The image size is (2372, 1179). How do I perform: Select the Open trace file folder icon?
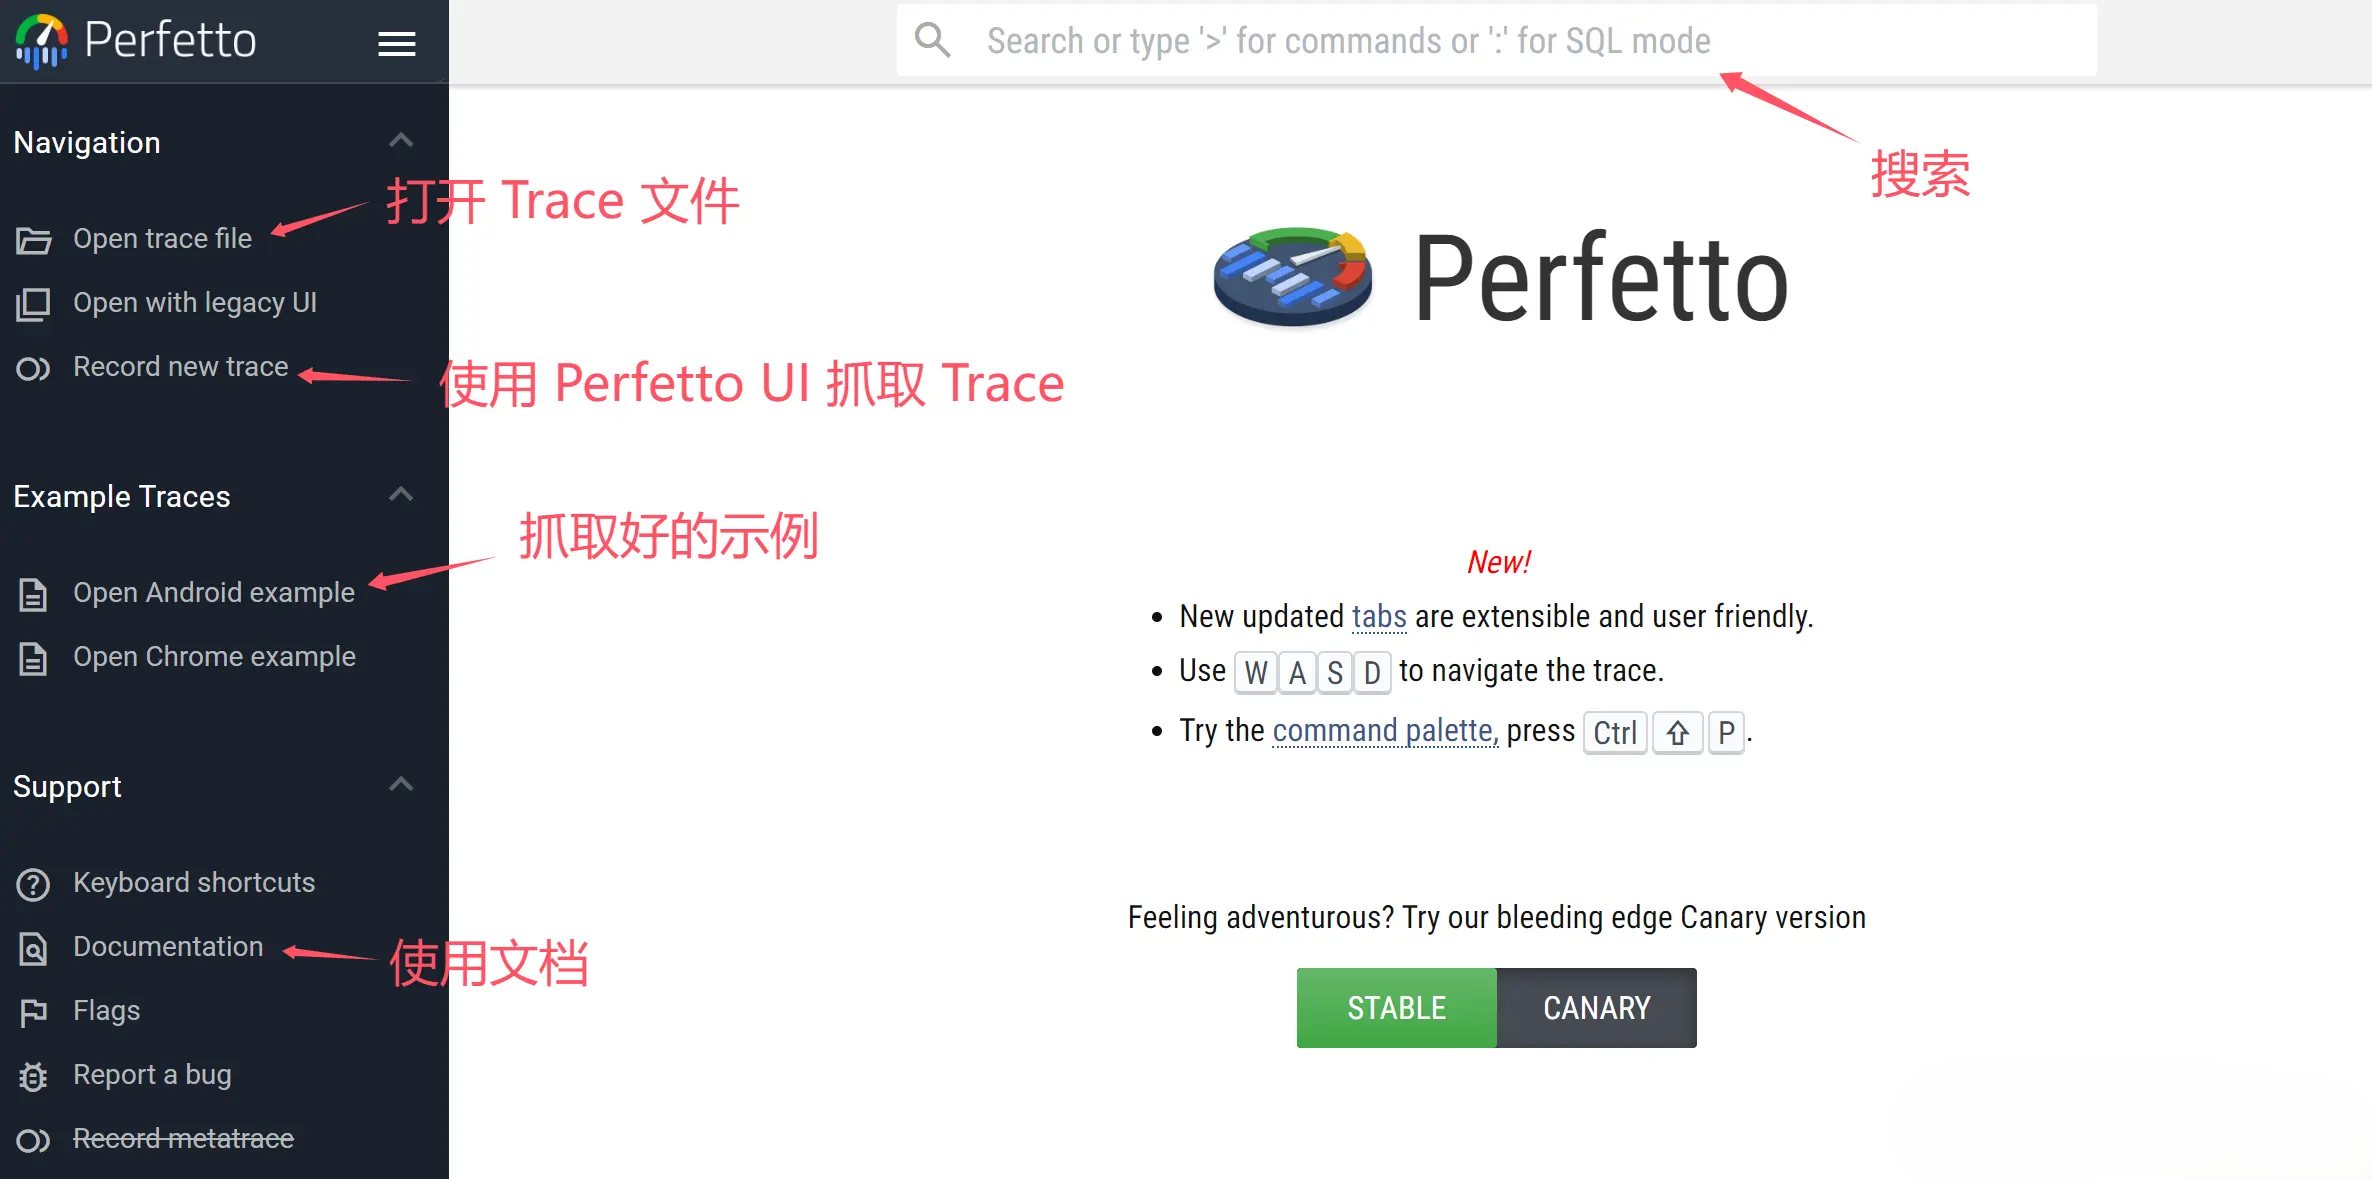pos(33,239)
